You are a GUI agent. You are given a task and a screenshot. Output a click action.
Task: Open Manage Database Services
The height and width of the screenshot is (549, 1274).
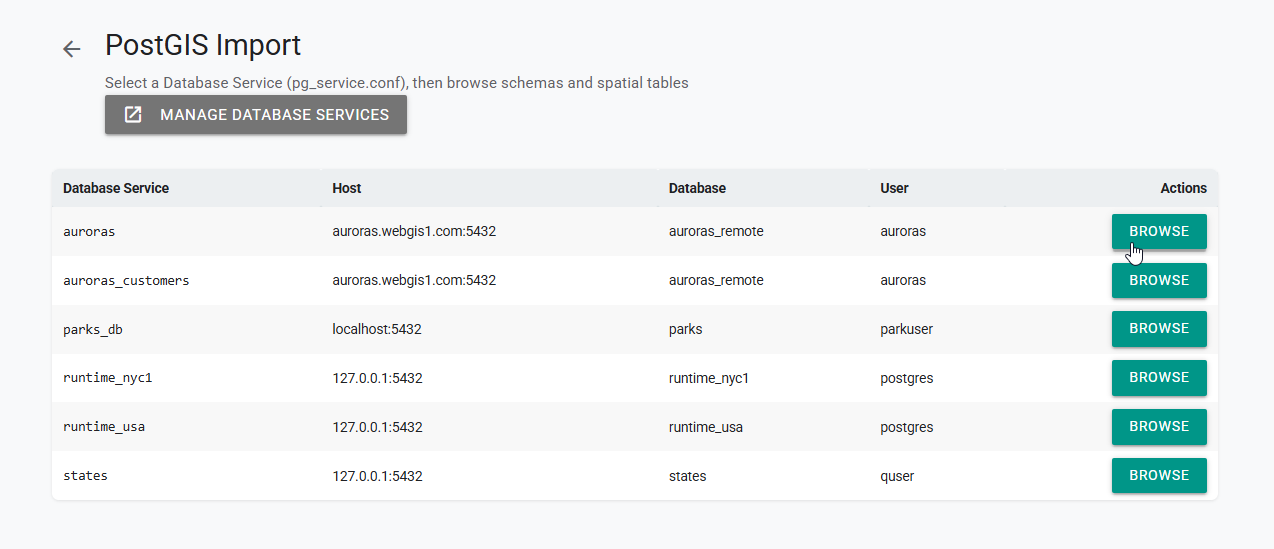256,115
